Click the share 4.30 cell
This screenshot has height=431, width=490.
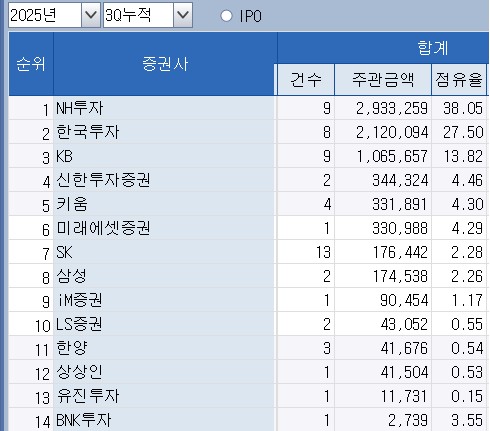point(459,204)
